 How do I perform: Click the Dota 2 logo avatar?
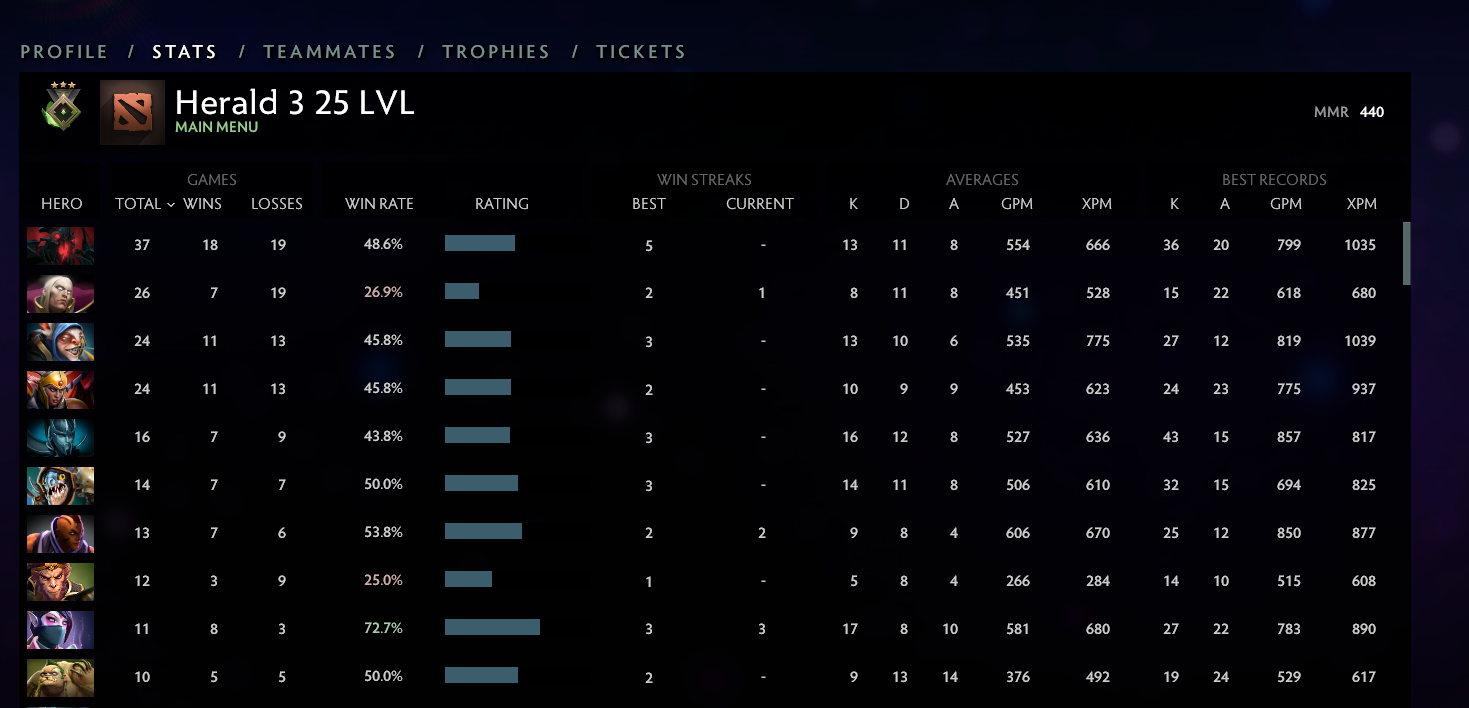pyautogui.click(x=133, y=111)
